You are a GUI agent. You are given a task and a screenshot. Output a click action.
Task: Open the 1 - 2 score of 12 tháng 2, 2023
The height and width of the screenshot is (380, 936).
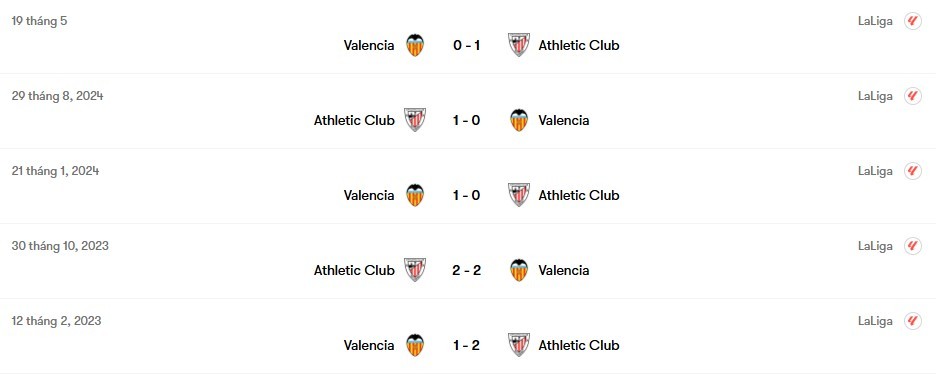tap(466, 345)
